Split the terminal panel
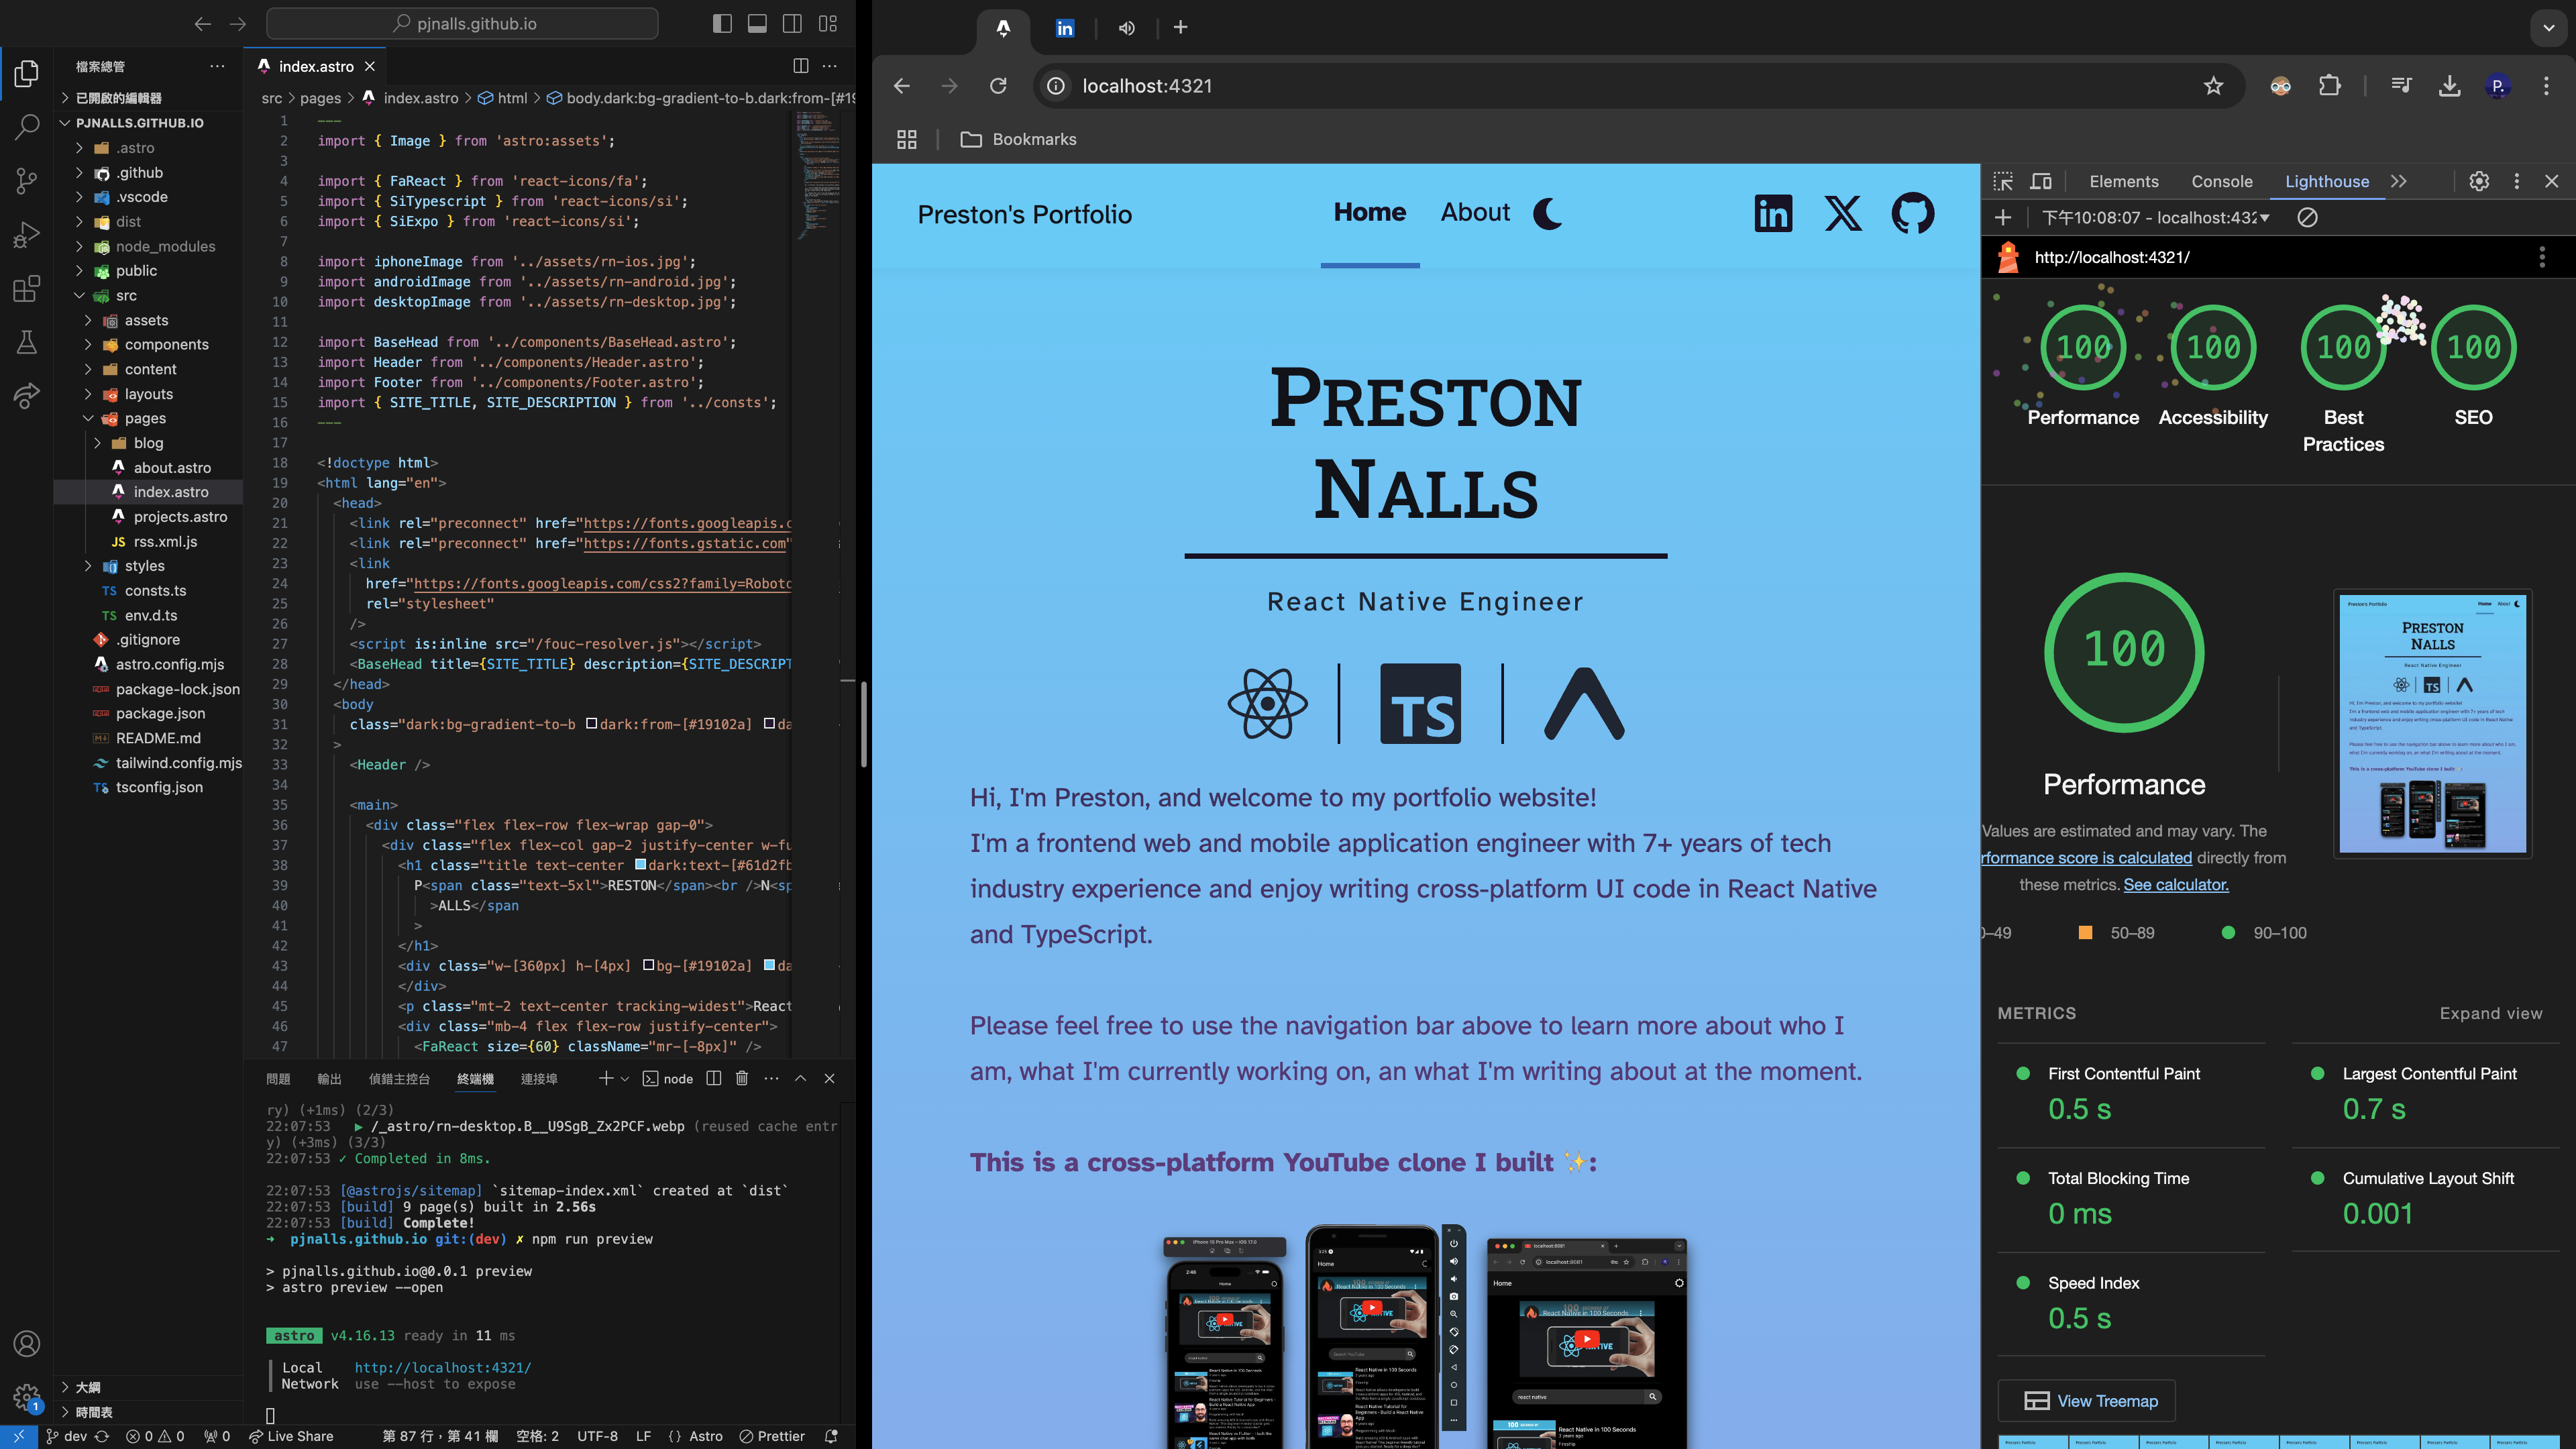This screenshot has width=2576, height=1449. [x=714, y=1078]
